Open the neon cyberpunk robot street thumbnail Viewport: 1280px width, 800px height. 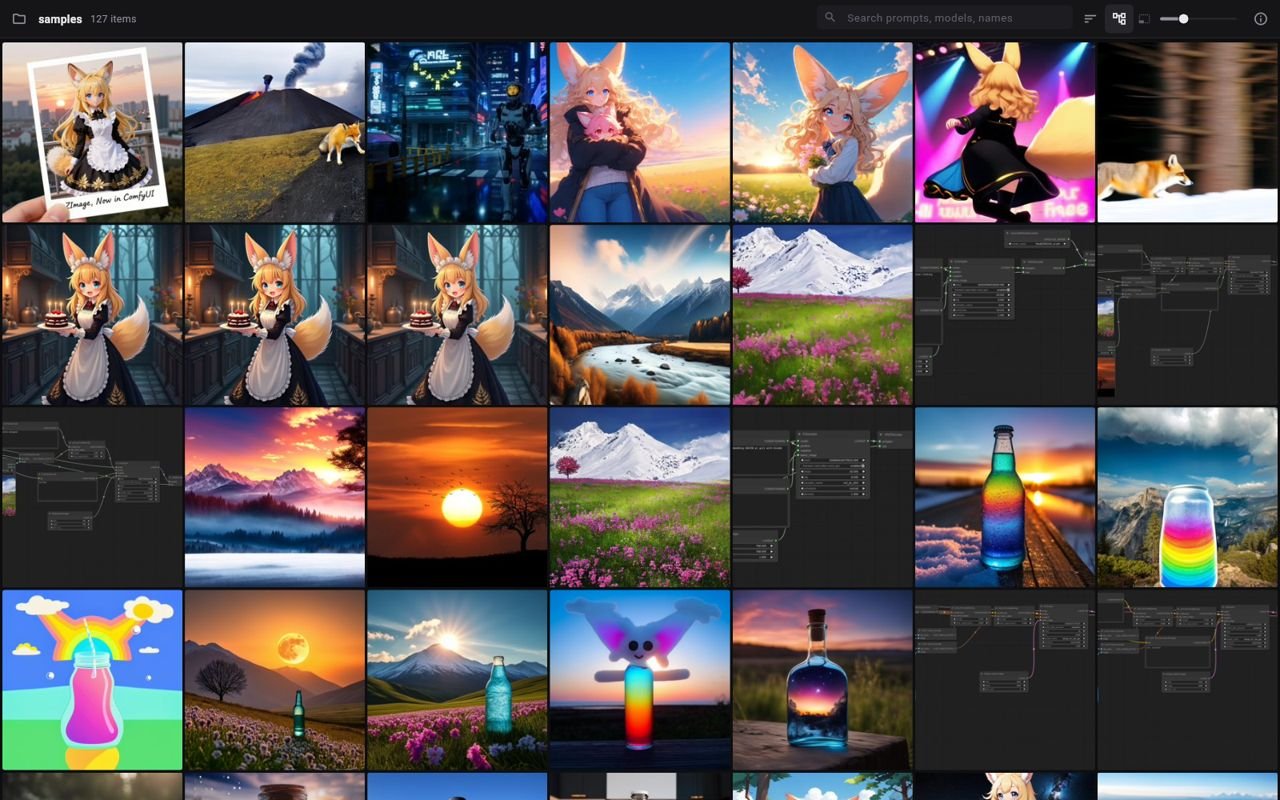pos(457,132)
